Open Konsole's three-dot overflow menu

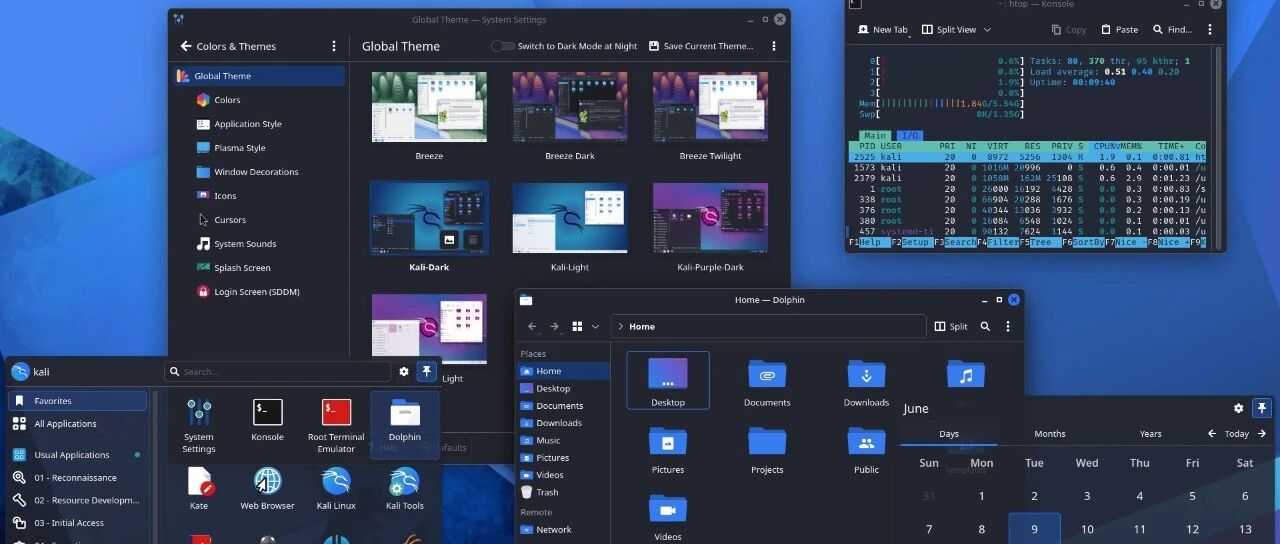(x=1210, y=30)
